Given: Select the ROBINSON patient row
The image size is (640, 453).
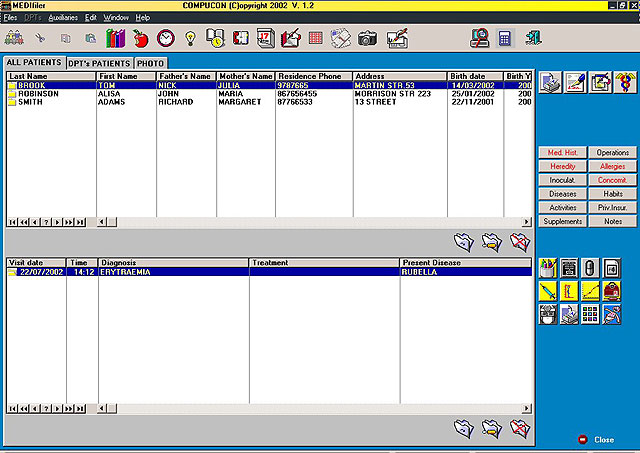Looking at the screenshot, I should tap(269, 93).
